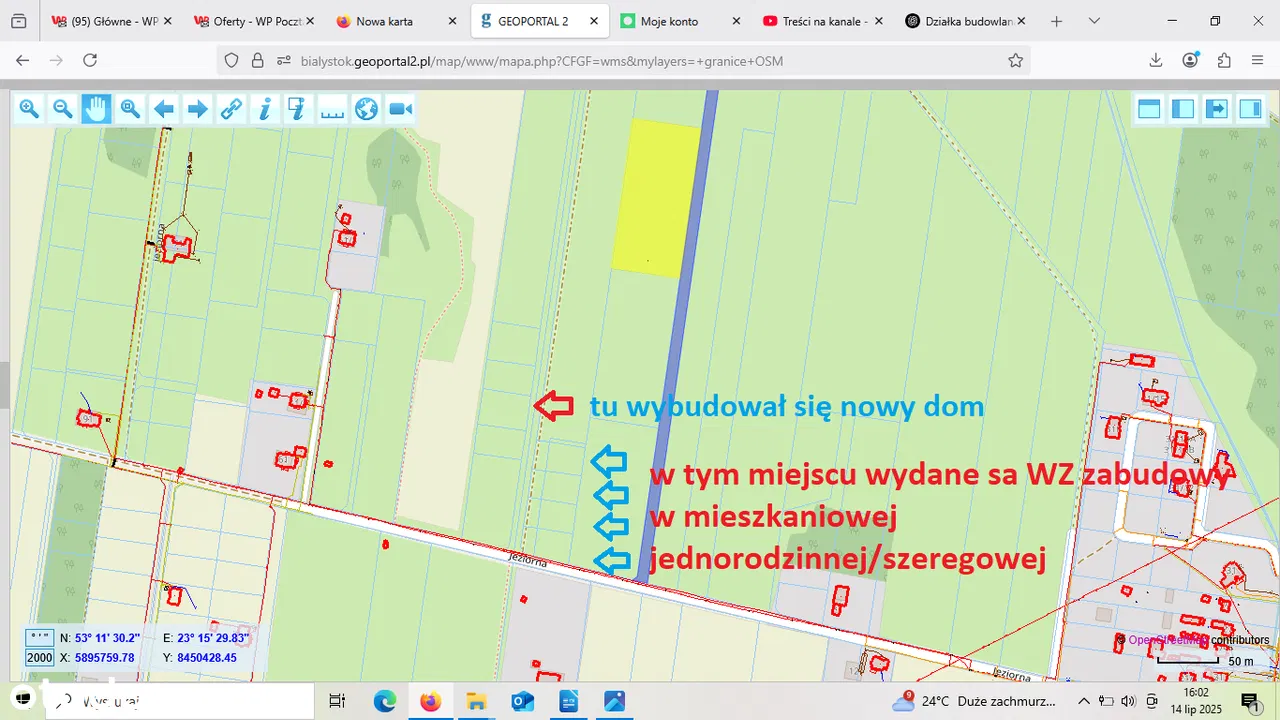The image size is (1280, 720).
Task: Toggle degrees-minutes-seconds coordinate format button
Action: coord(40,637)
